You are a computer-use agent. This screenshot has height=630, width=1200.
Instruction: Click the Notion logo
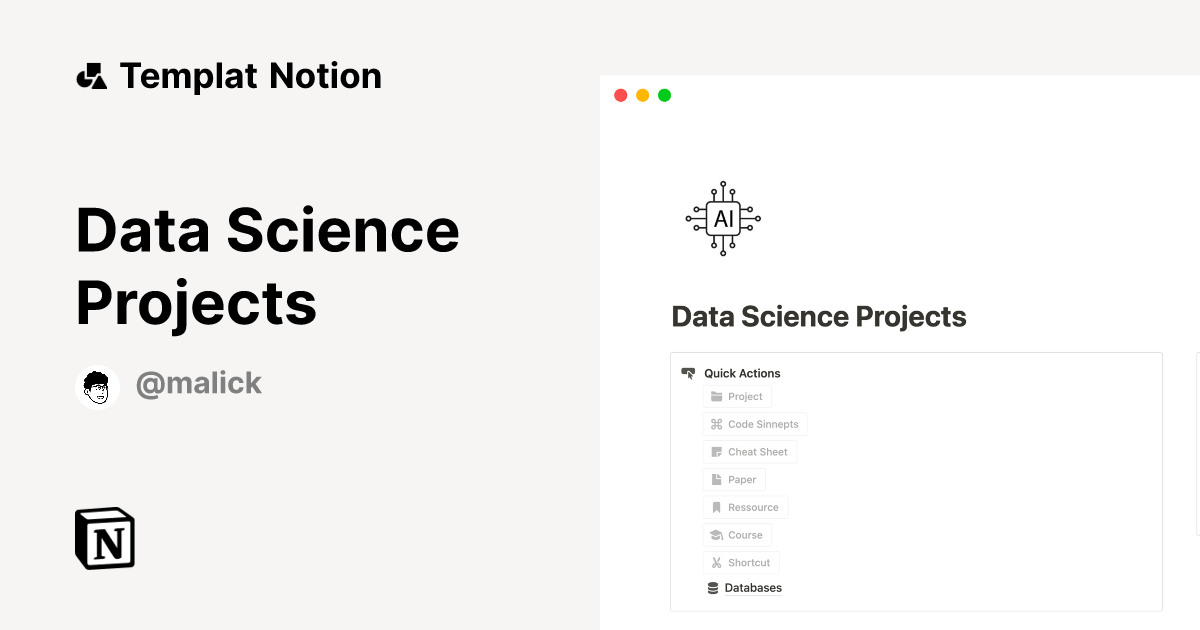click(104, 538)
